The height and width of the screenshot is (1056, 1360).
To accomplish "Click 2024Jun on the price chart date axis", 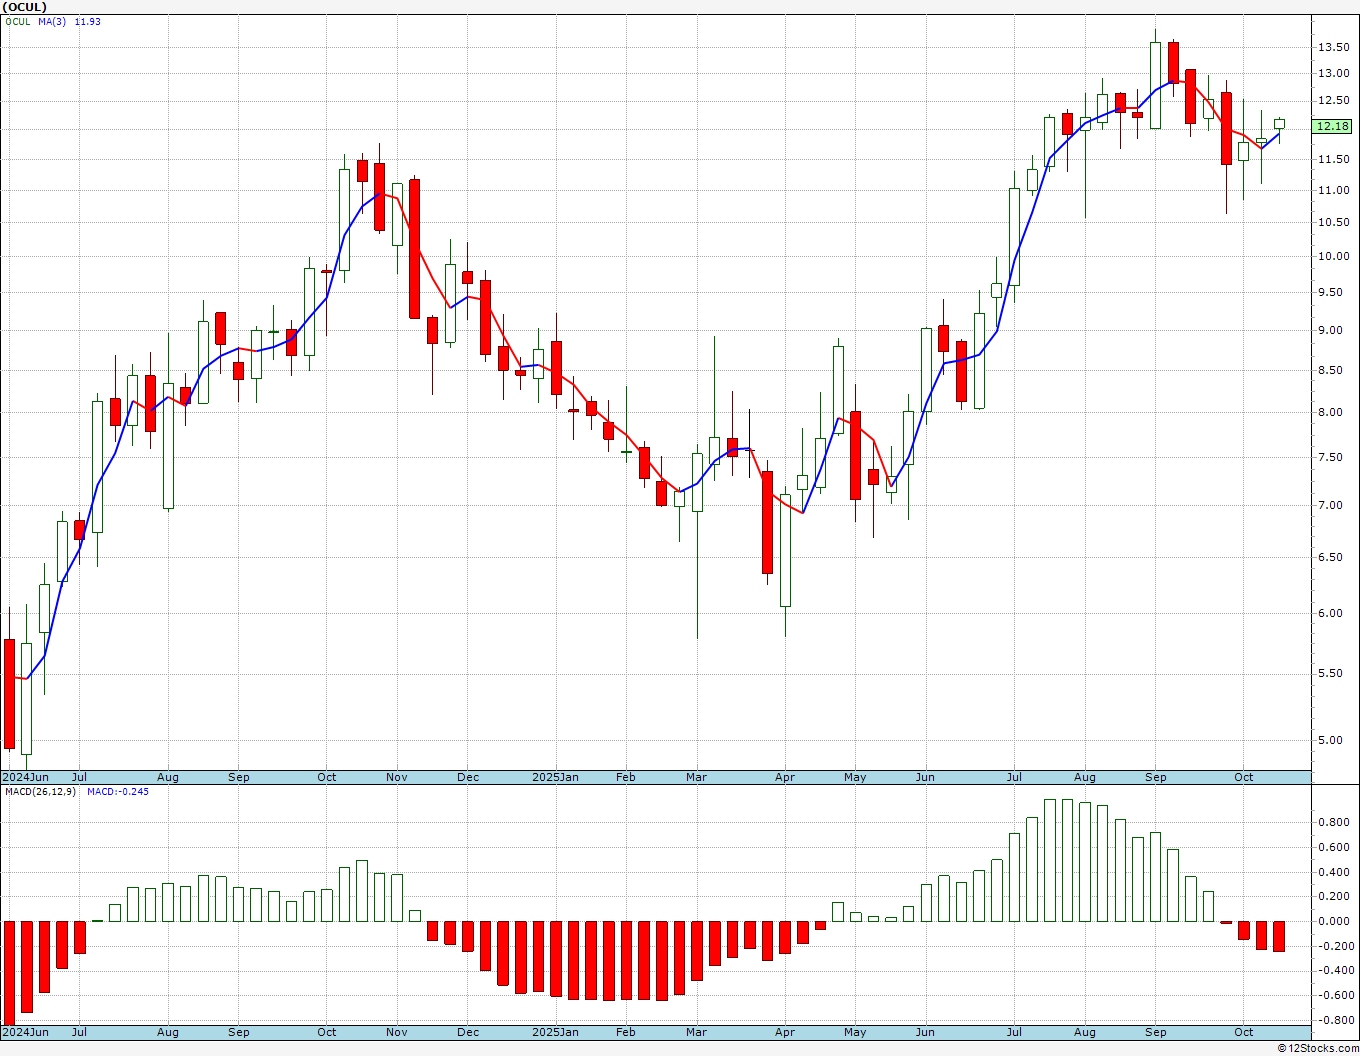I will (x=26, y=777).
